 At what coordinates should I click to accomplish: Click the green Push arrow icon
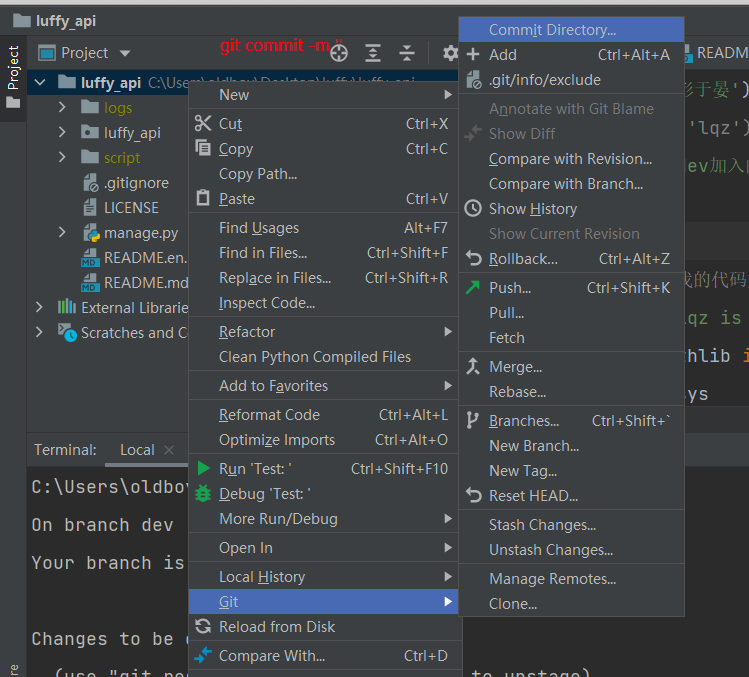pos(473,287)
